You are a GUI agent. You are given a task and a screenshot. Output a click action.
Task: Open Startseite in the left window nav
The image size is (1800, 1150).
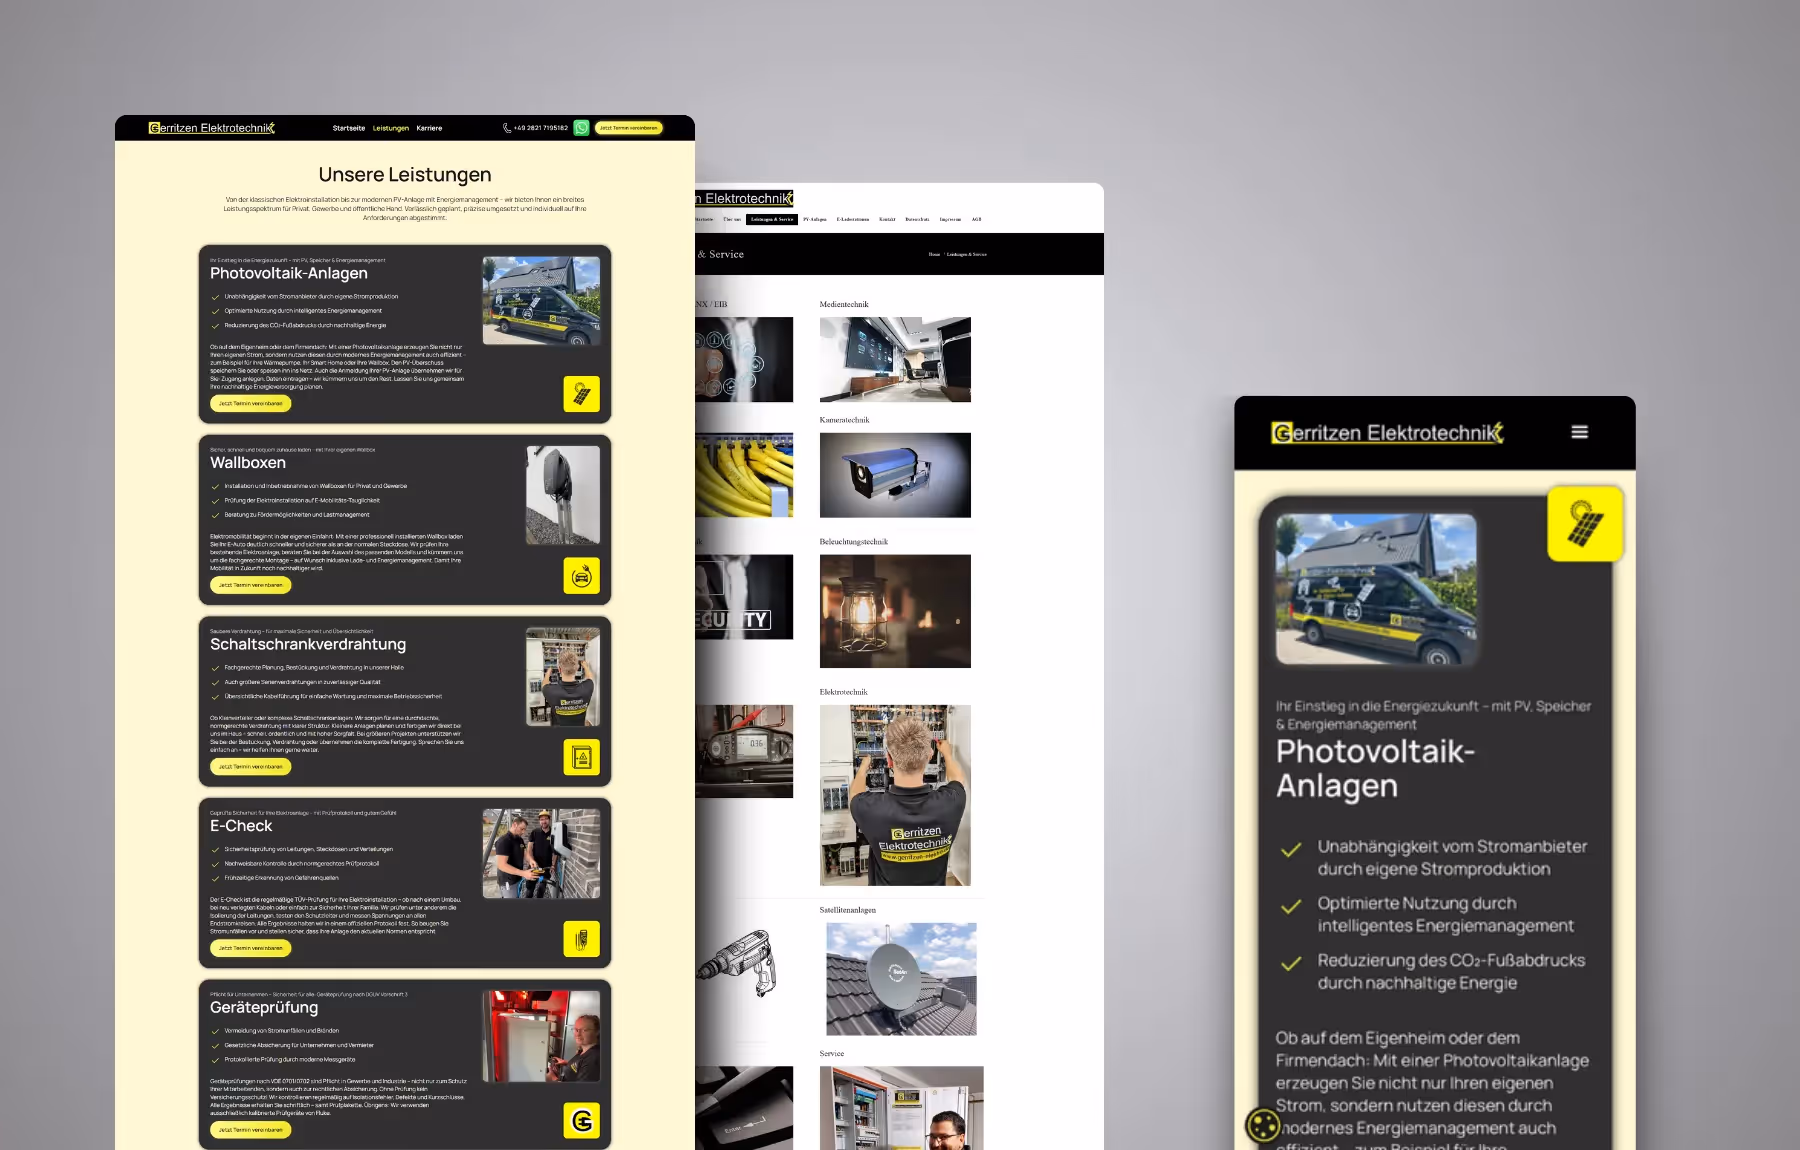tap(349, 128)
